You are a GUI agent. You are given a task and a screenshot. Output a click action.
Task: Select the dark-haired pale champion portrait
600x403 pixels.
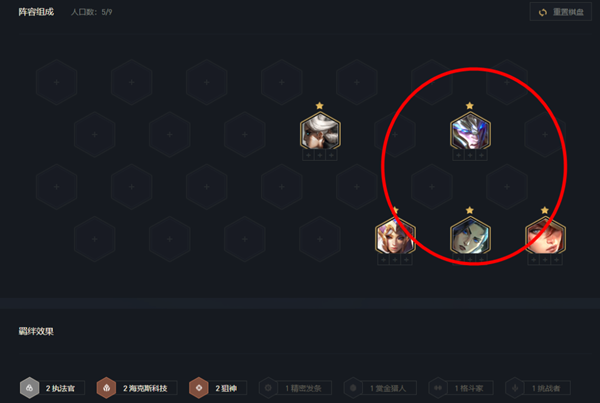point(470,235)
